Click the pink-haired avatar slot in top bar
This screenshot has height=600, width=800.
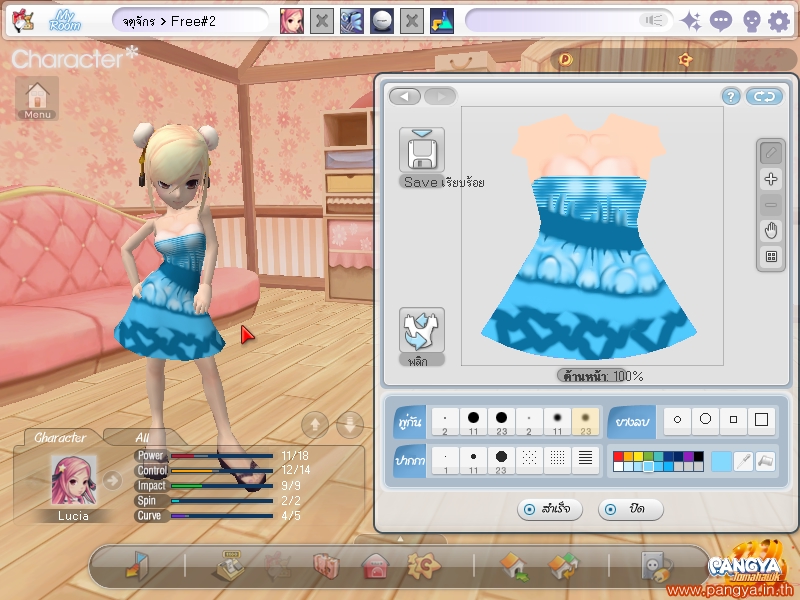pos(292,21)
